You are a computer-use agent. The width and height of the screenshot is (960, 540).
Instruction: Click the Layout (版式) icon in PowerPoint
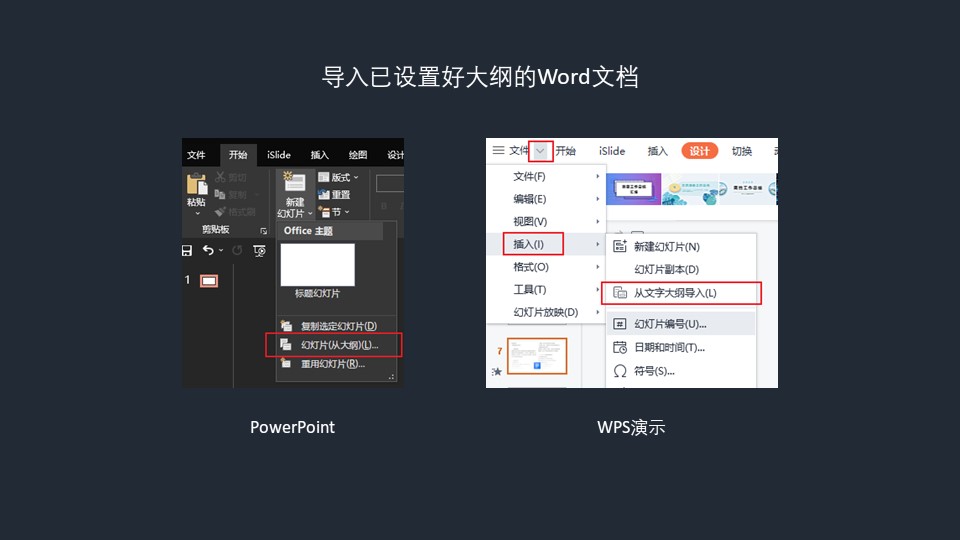click(324, 177)
